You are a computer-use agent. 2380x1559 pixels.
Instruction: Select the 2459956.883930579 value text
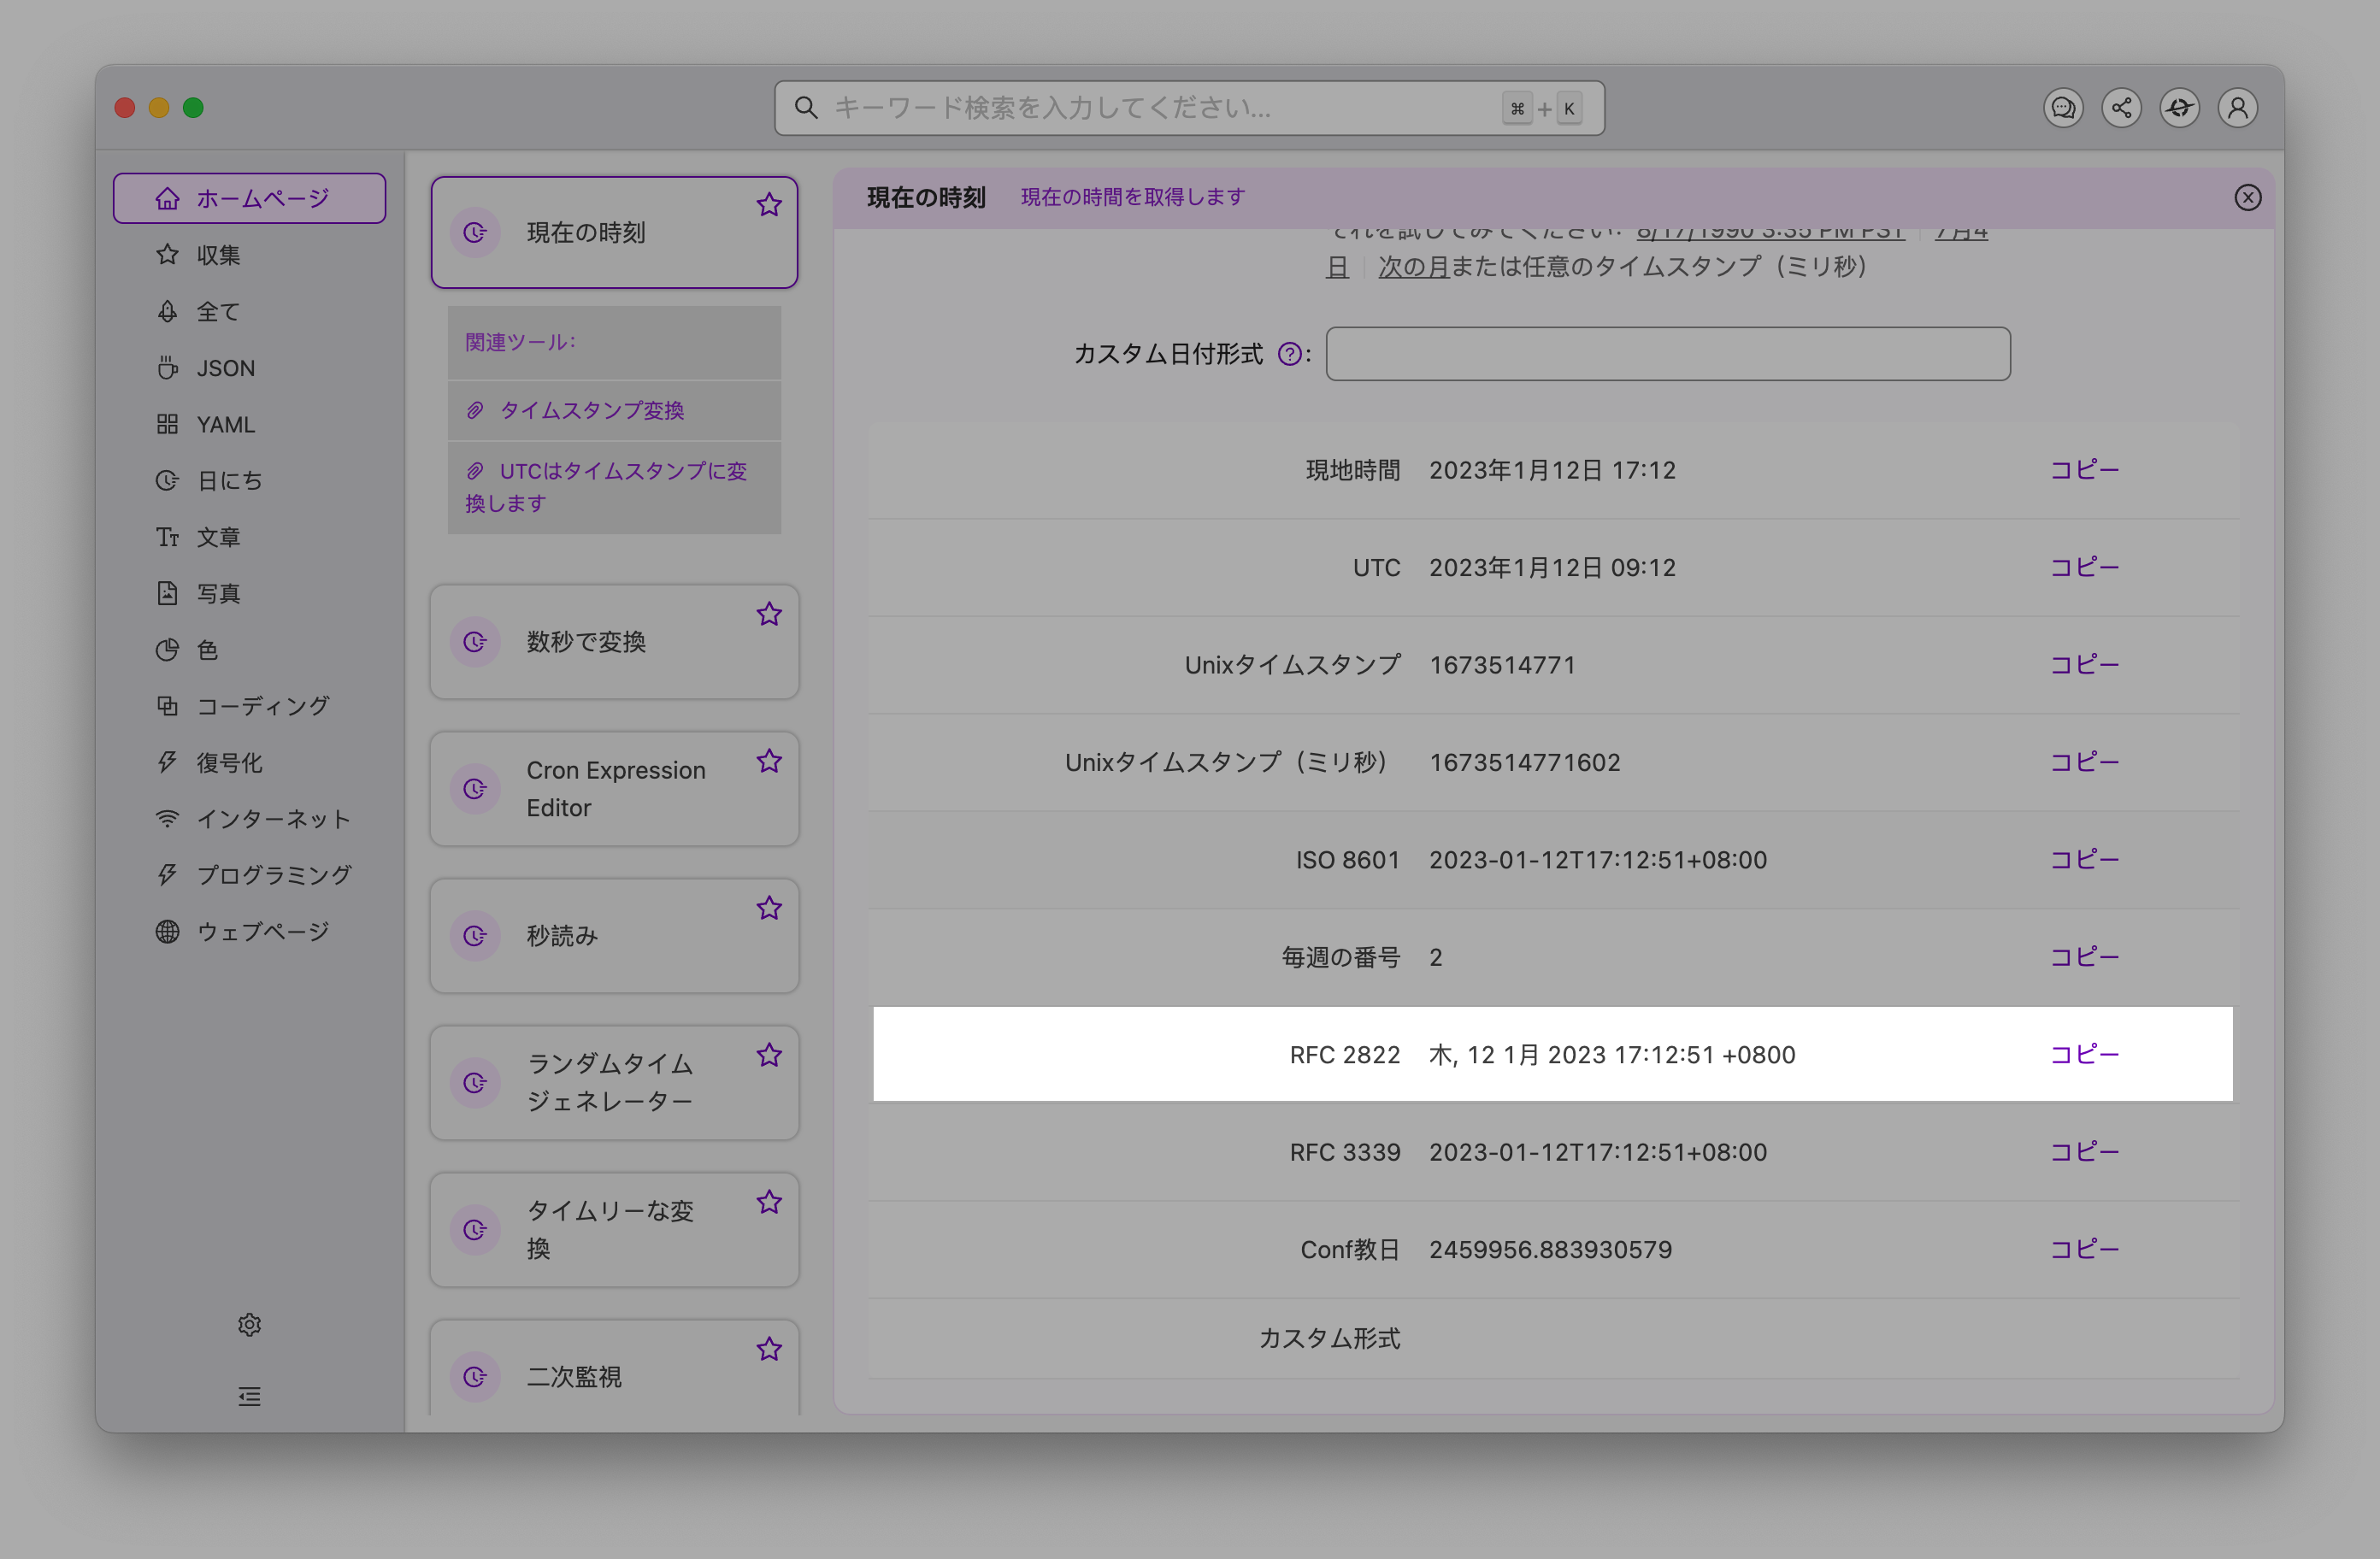click(x=1551, y=1250)
